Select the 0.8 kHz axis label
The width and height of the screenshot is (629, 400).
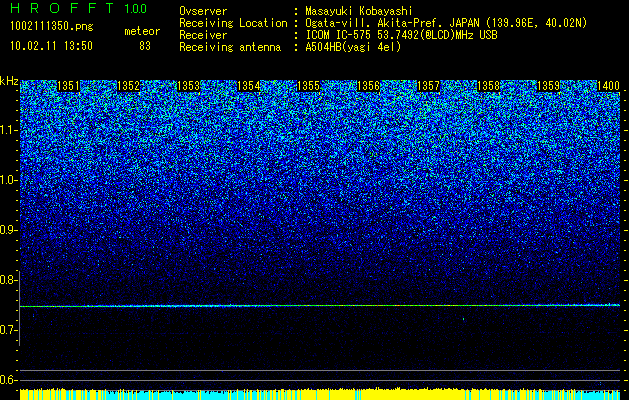tap(8, 280)
